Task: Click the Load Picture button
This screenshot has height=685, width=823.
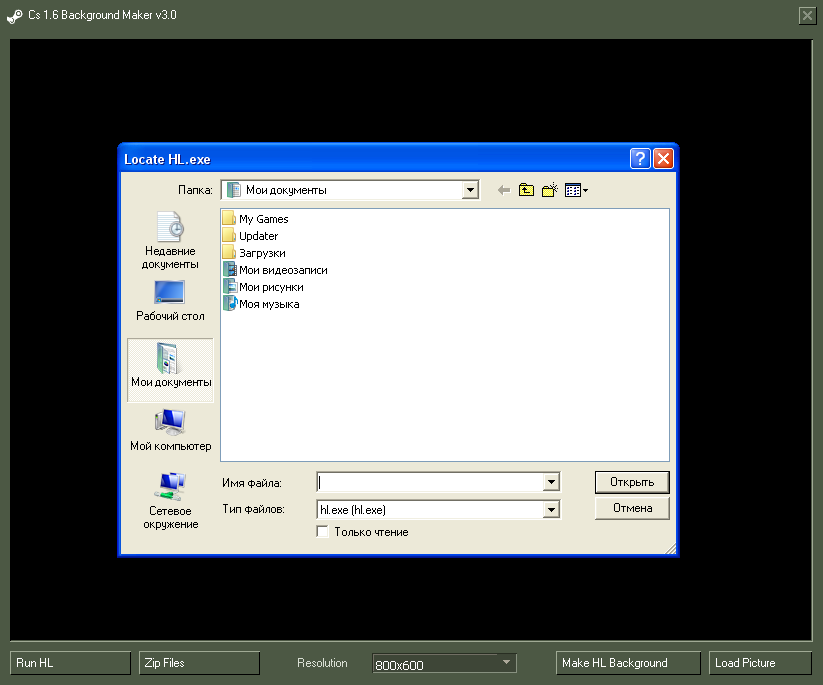Action: click(760, 663)
